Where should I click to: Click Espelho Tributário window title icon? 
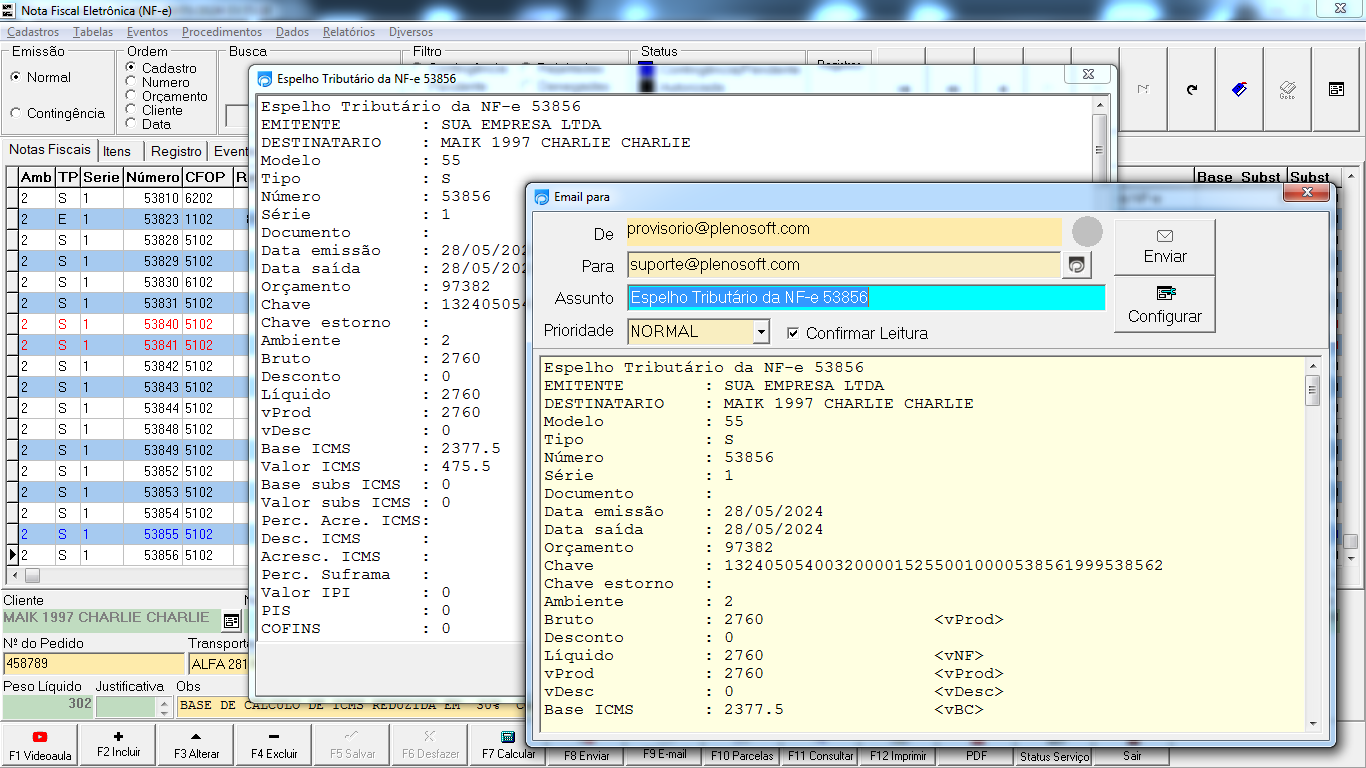pyautogui.click(x=265, y=78)
